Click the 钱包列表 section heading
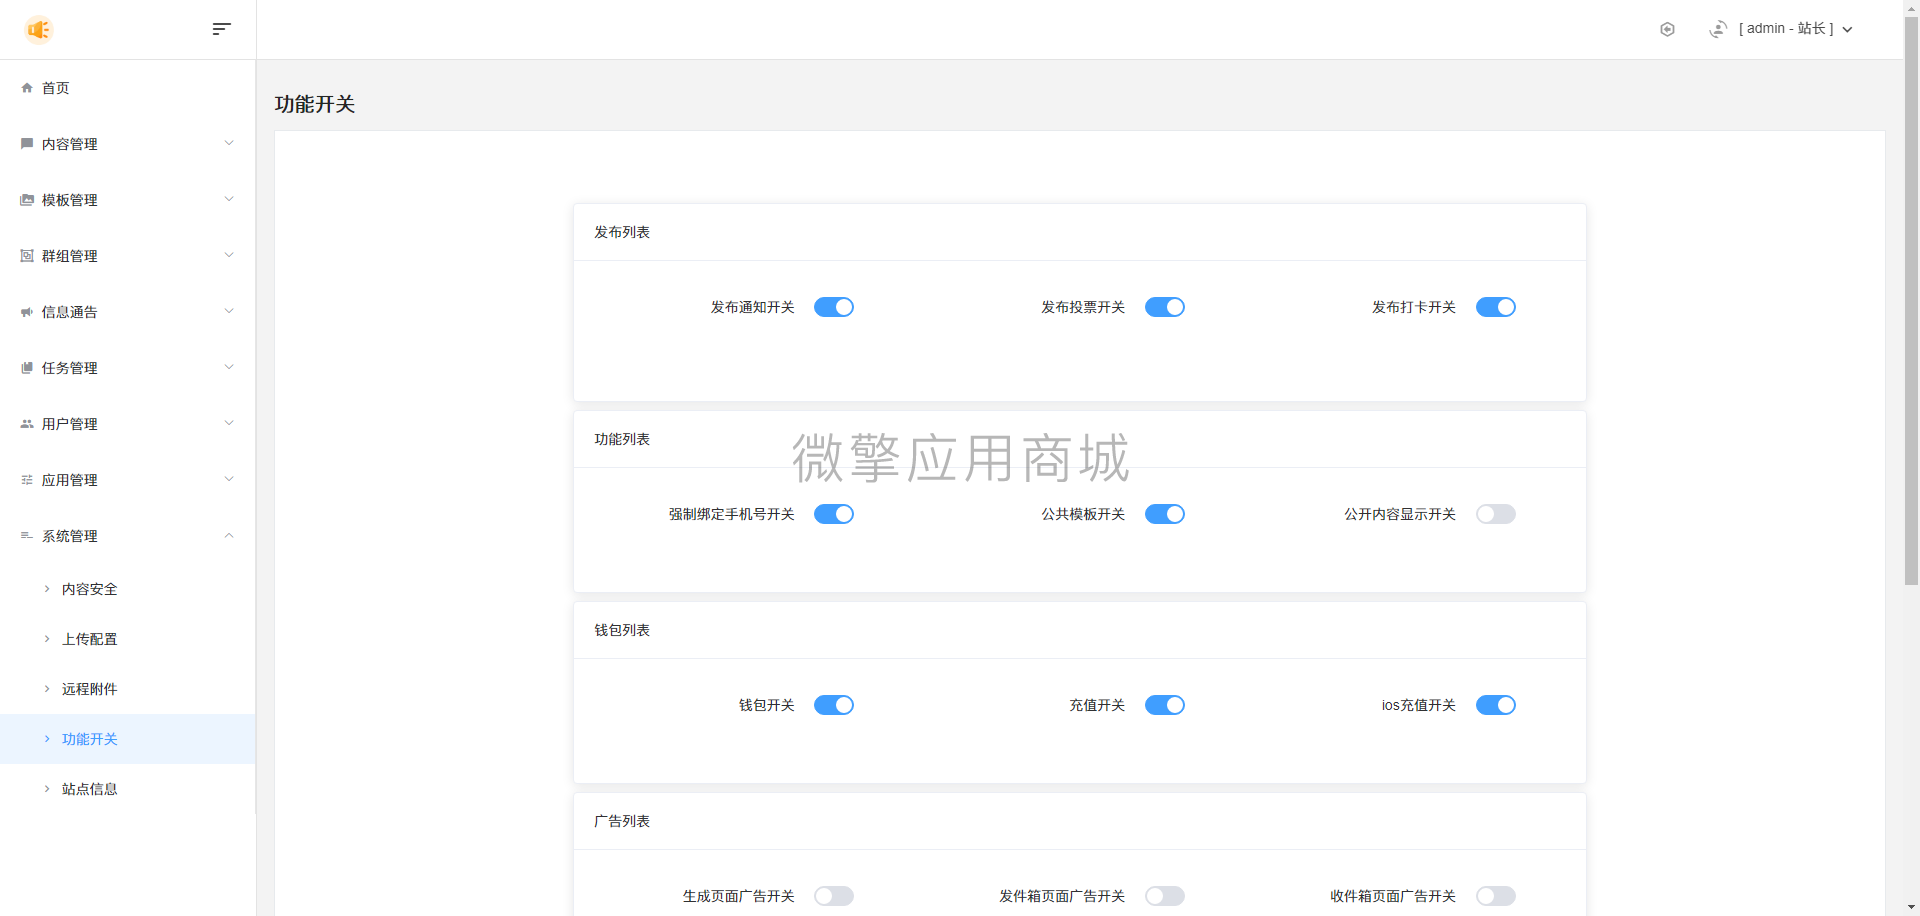The height and width of the screenshot is (916, 1920). [x=622, y=630]
